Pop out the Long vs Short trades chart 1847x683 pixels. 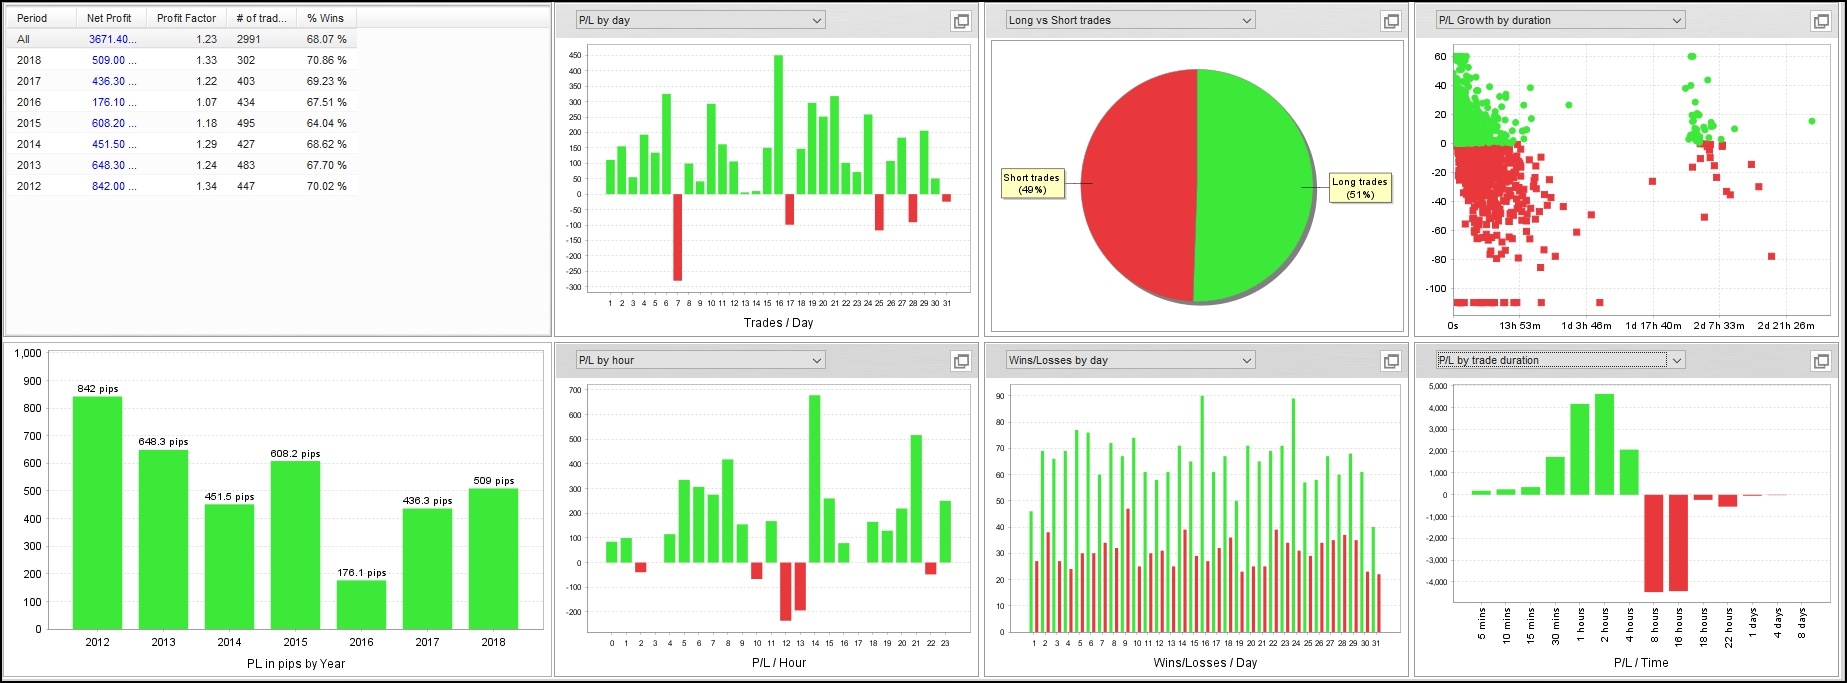point(1391,21)
